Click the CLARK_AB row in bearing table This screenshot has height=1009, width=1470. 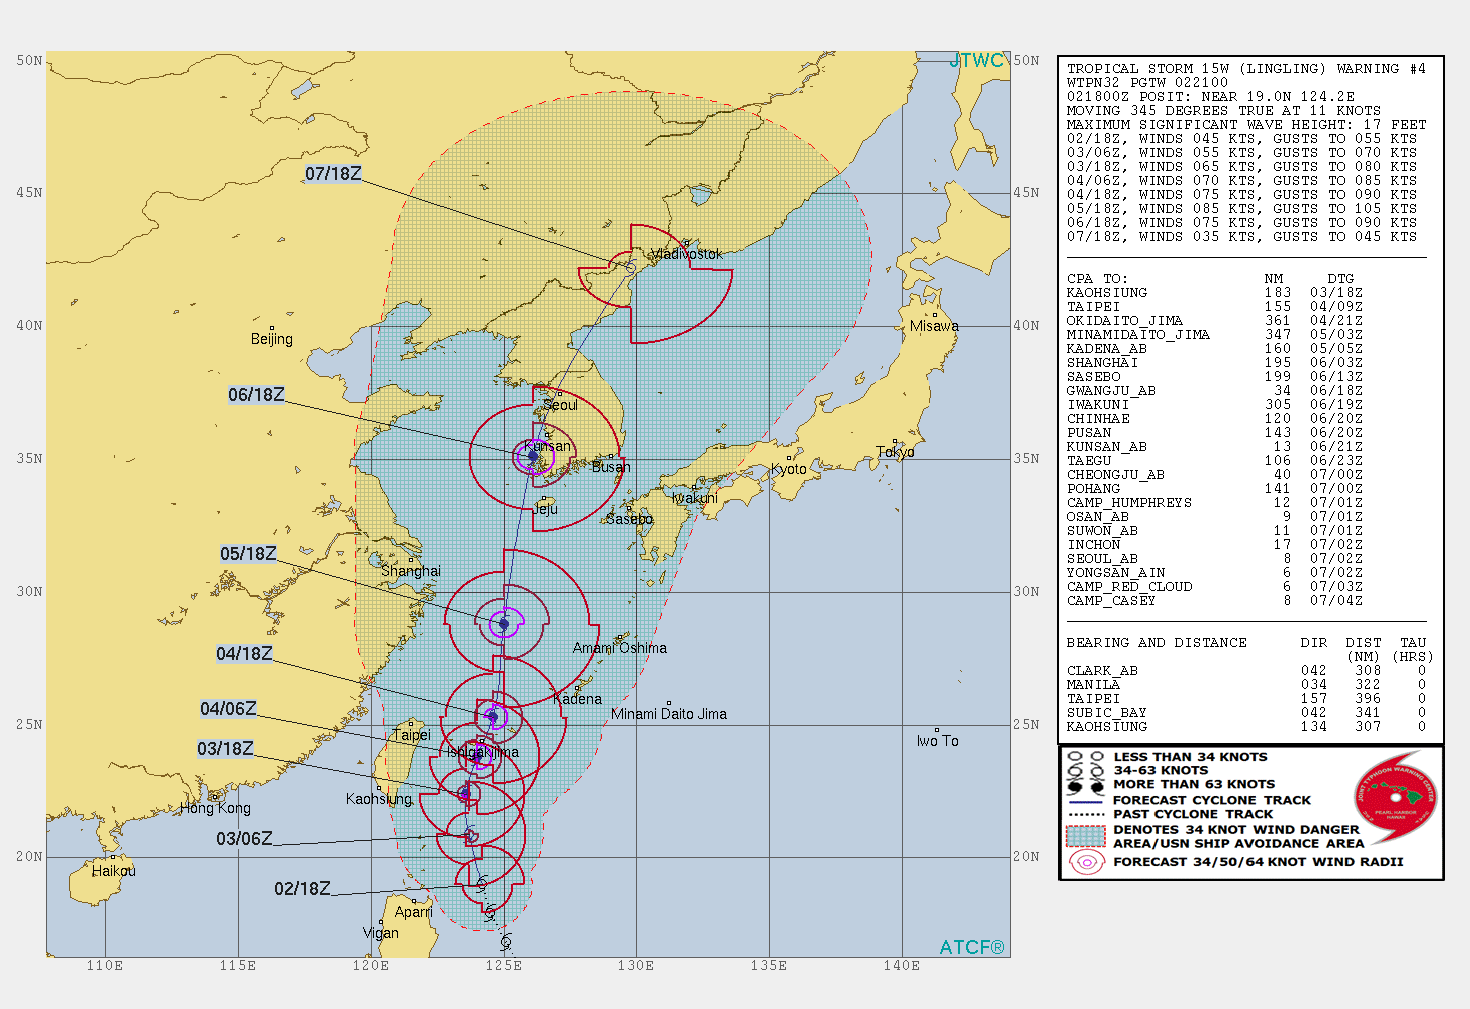[x=1246, y=671]
